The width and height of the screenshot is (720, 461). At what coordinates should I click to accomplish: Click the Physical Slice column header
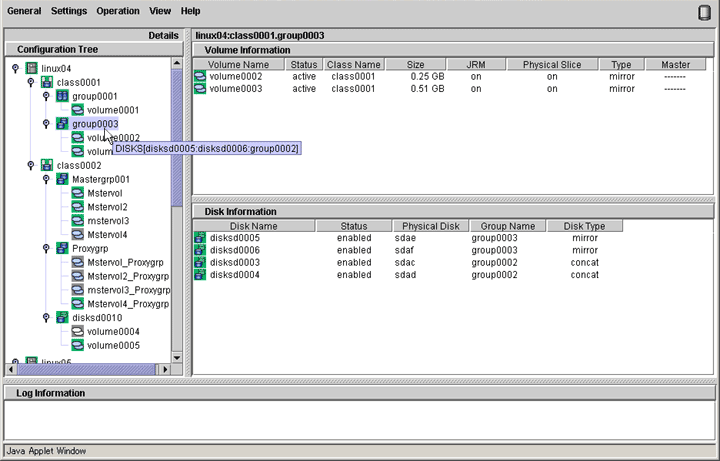(552, 65)
